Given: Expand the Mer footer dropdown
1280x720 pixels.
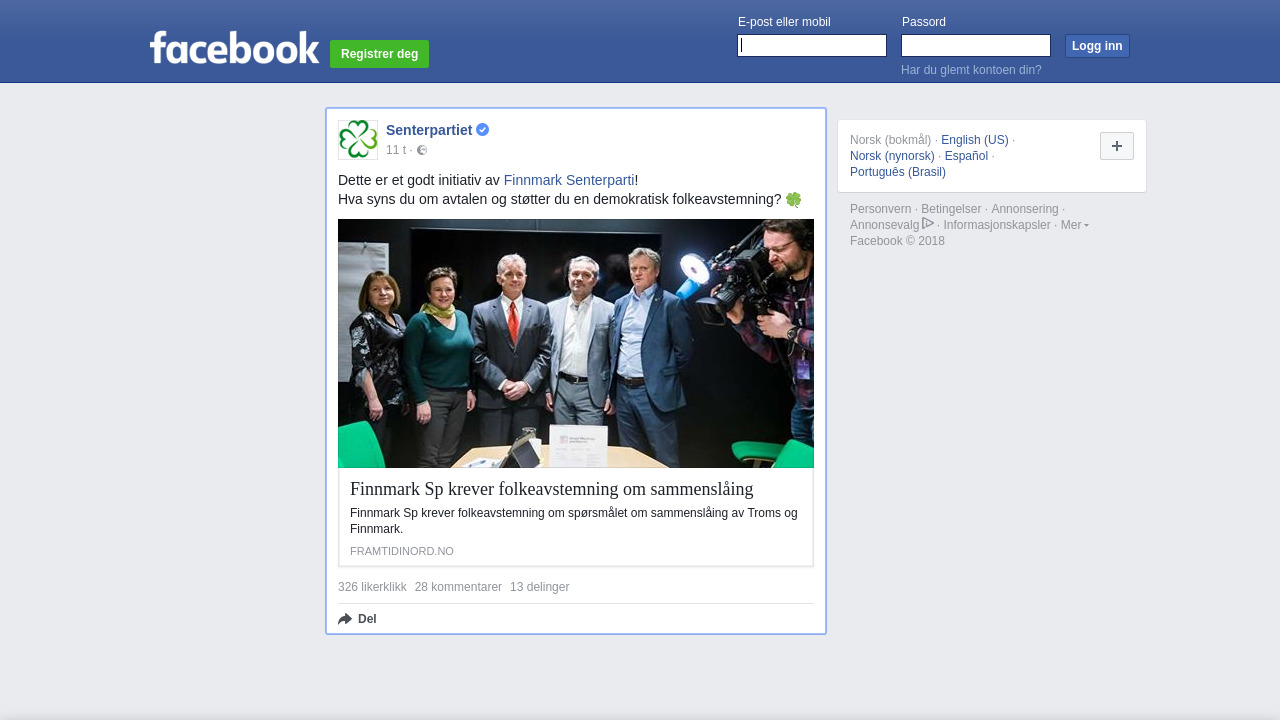Looking at the screenshot, I should tap(1074, 225).
